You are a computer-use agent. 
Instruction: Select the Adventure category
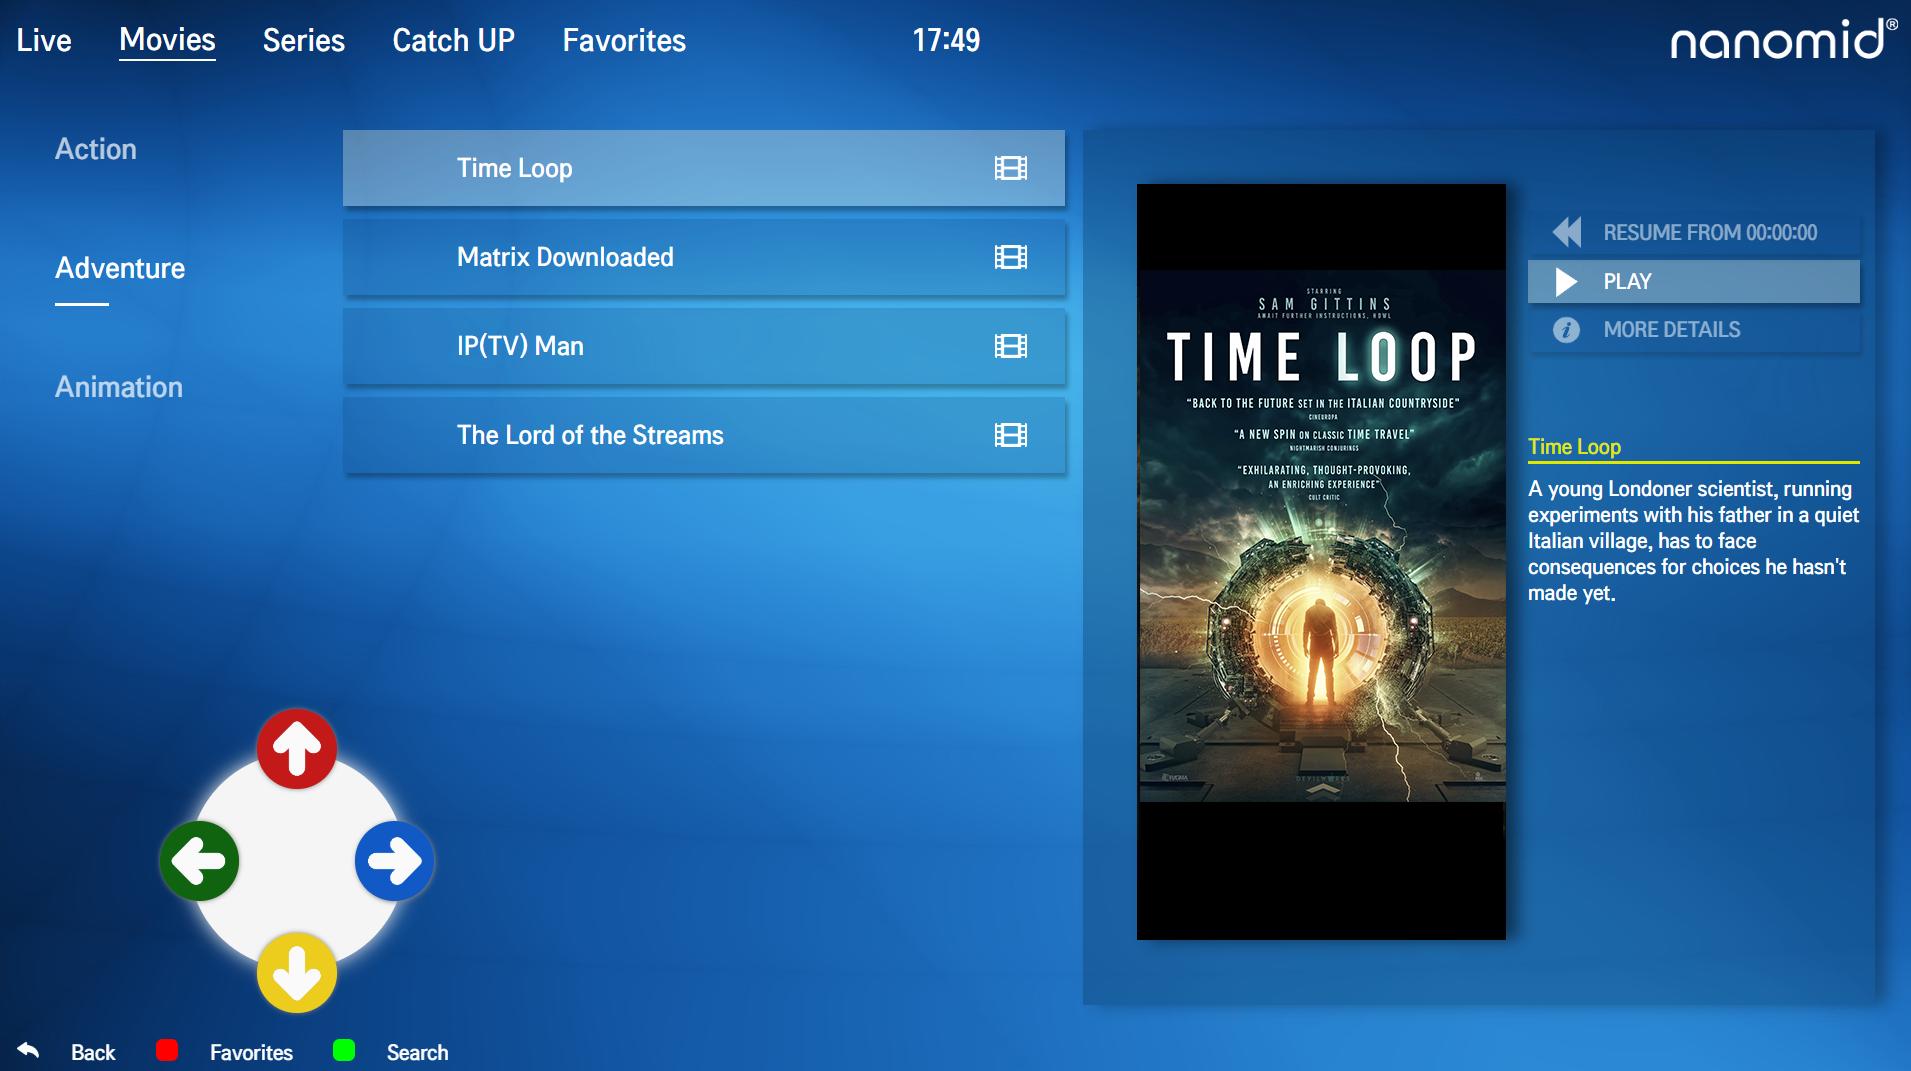[x=120, y=268]
